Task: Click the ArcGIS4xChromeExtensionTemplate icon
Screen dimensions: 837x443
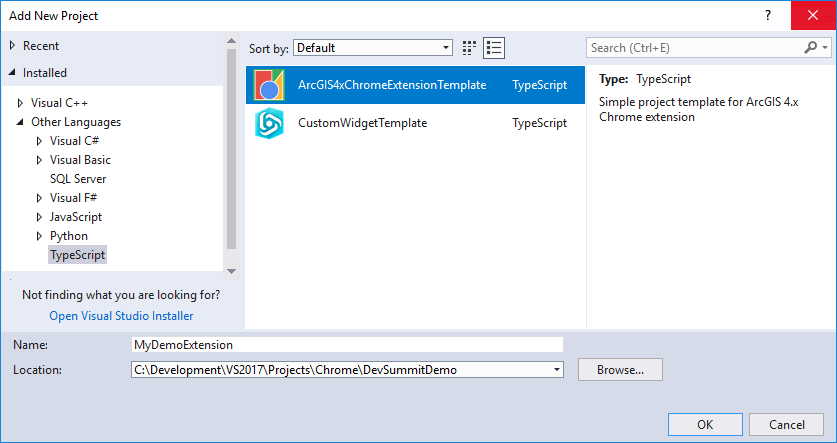Action: coord(270,85)
